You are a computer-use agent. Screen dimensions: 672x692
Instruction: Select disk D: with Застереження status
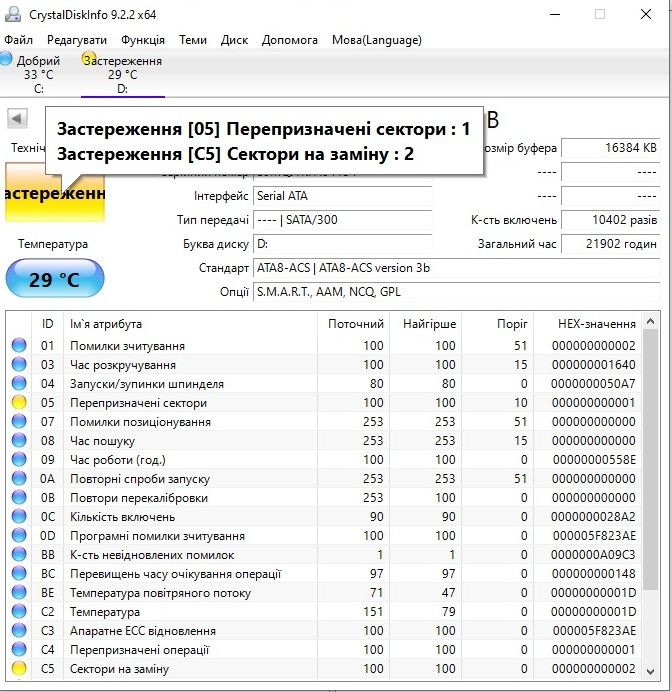pyautogui.click(x=123, y=74)
